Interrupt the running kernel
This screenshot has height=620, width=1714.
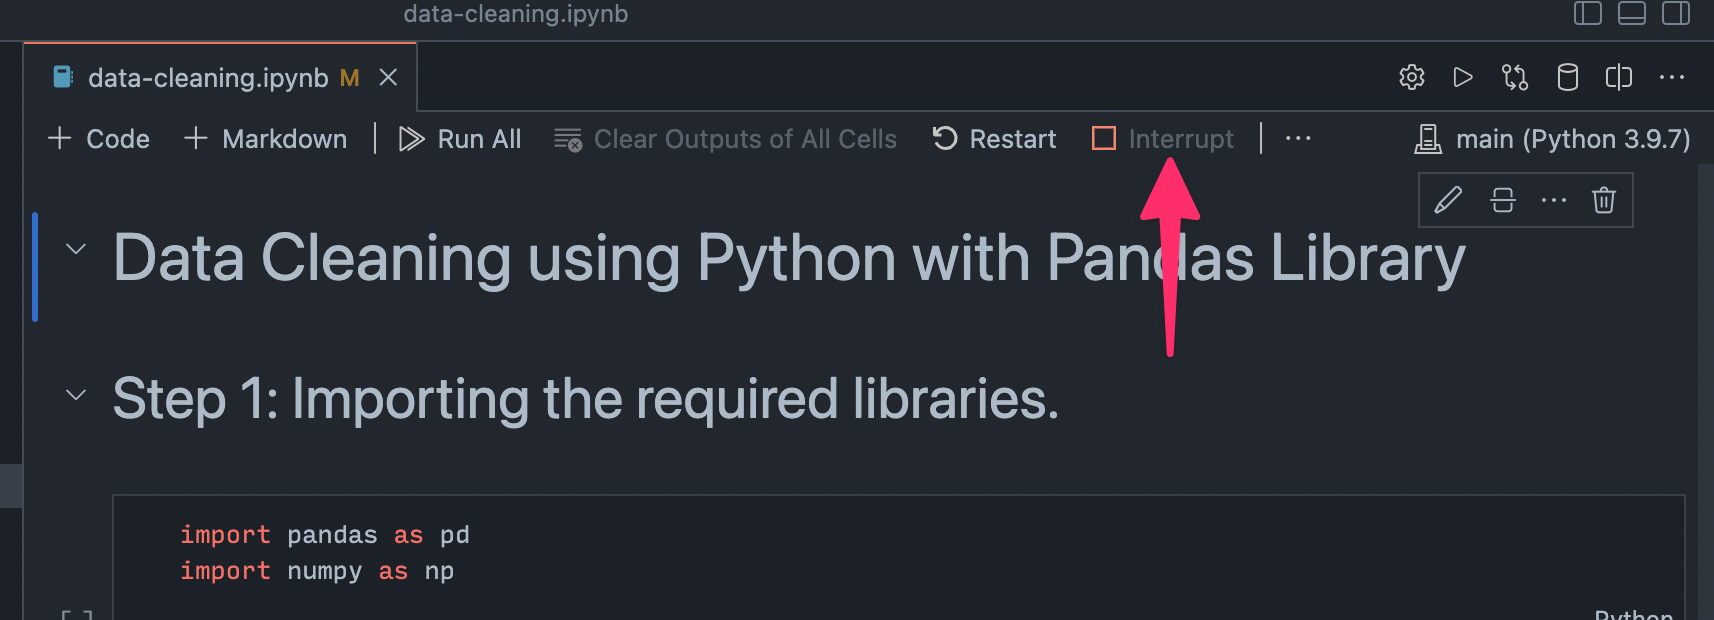1163,138
